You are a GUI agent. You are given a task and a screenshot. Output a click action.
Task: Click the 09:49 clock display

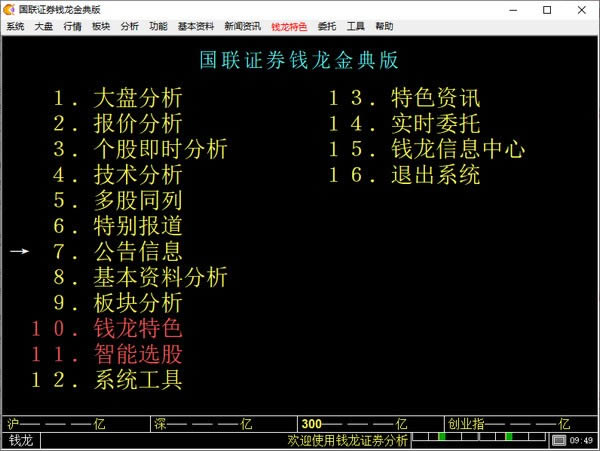coord(581,441)
